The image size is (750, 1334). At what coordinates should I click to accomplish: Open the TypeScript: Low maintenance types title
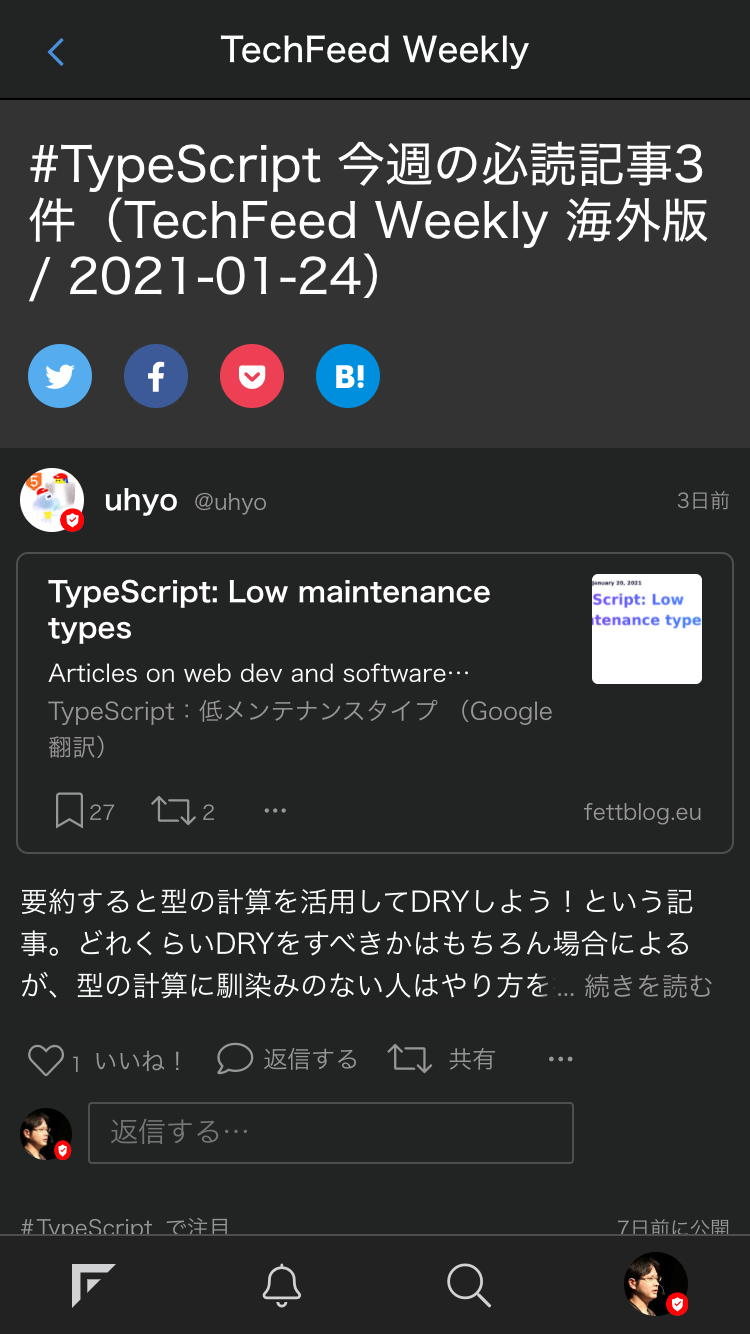[x=269, y=610]
